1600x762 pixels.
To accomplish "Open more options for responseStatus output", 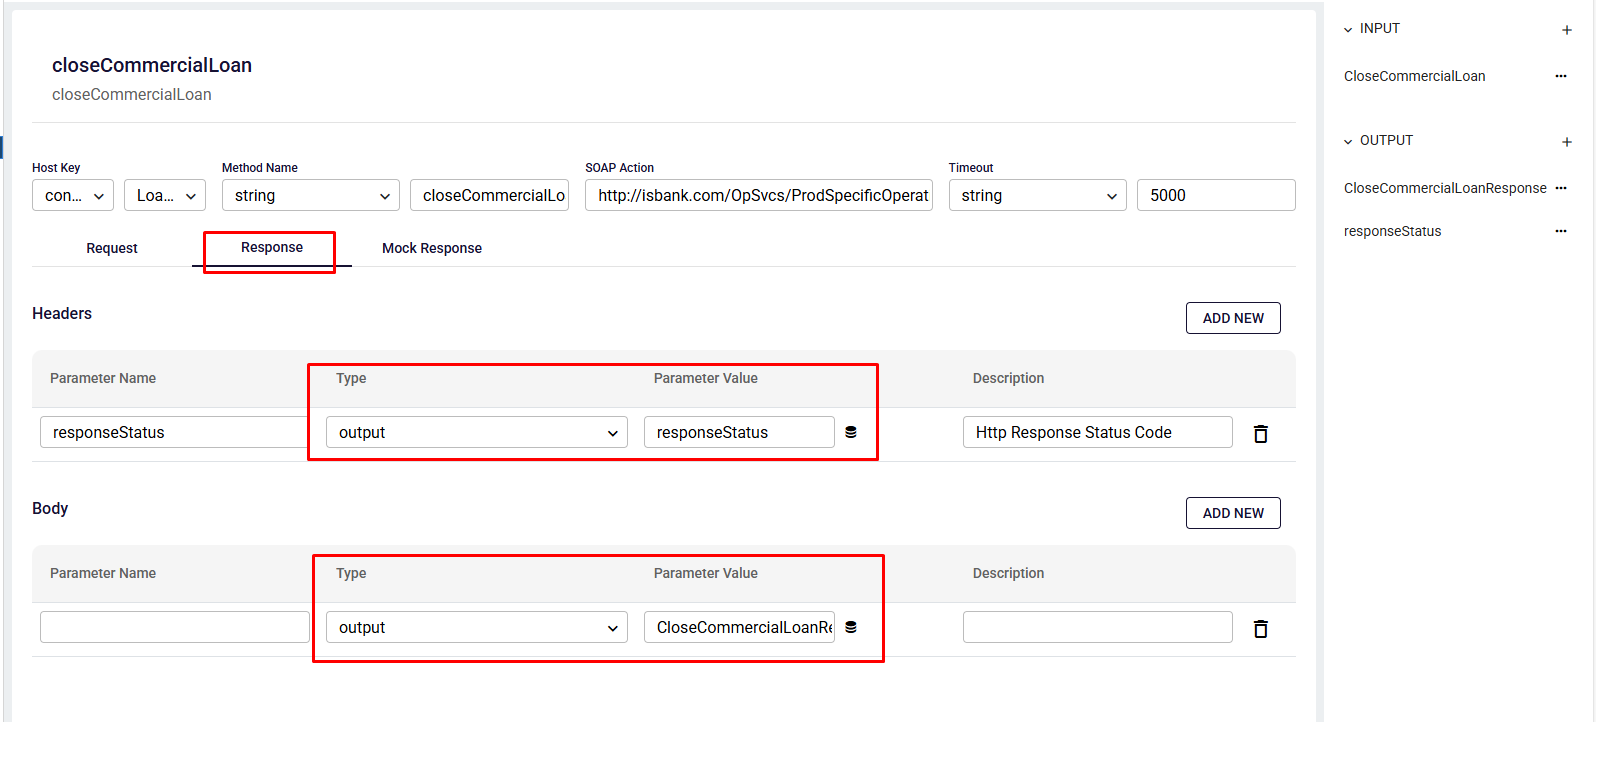I will click(x=1560, y=231).
